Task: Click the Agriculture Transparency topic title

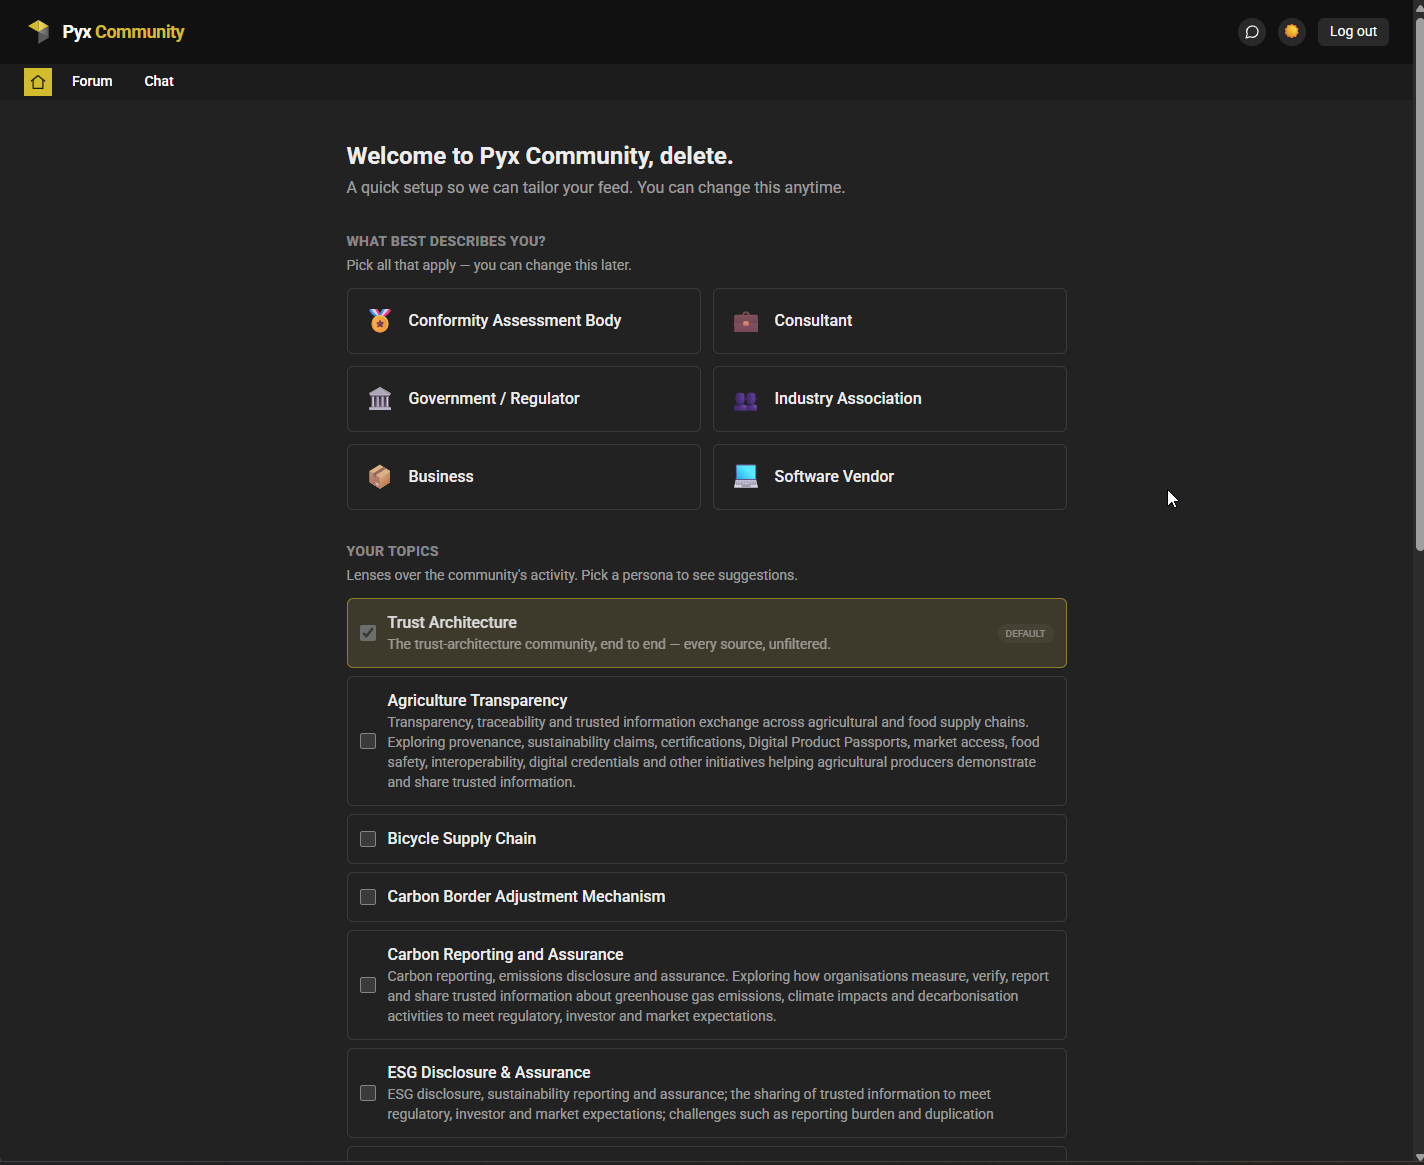Action: [x=477, y=700]
